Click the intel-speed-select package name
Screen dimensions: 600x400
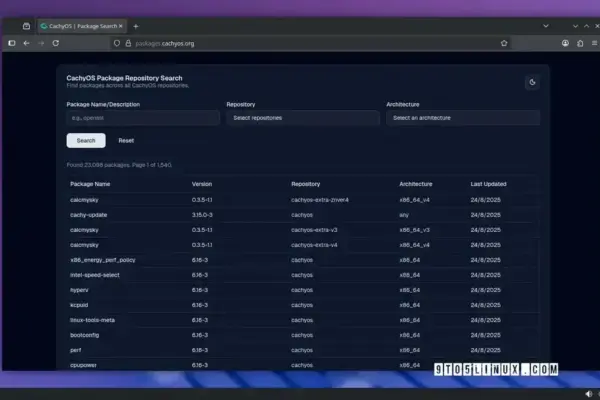95,275
